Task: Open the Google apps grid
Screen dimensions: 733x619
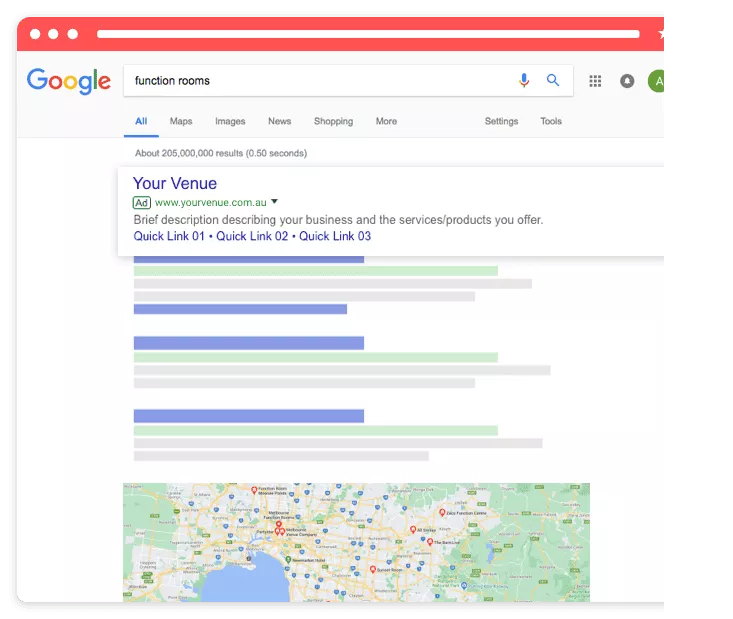Action: 595,81
